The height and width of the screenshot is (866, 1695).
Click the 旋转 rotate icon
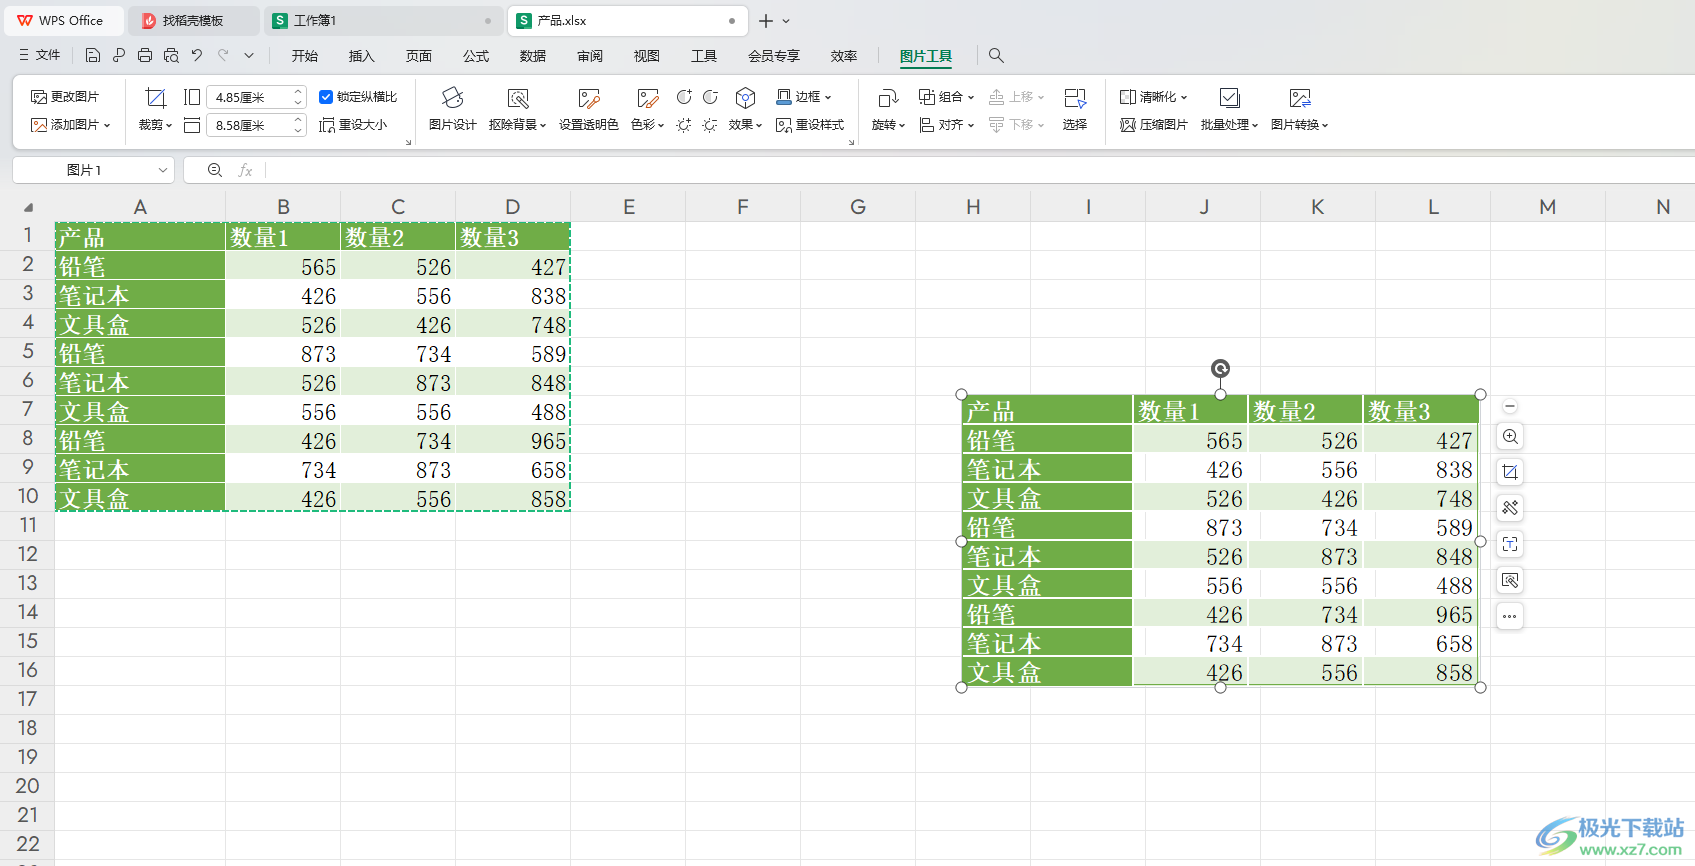coord(887,98)
